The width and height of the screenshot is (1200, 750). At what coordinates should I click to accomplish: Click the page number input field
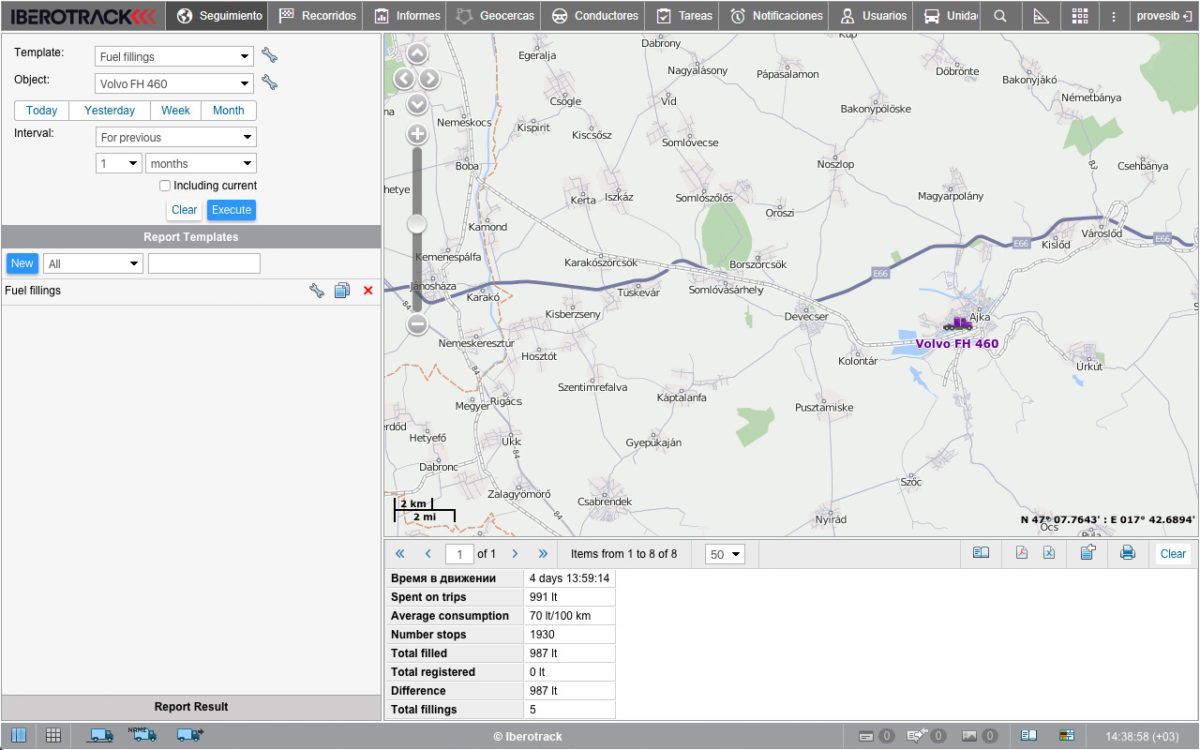pos(459,554)
